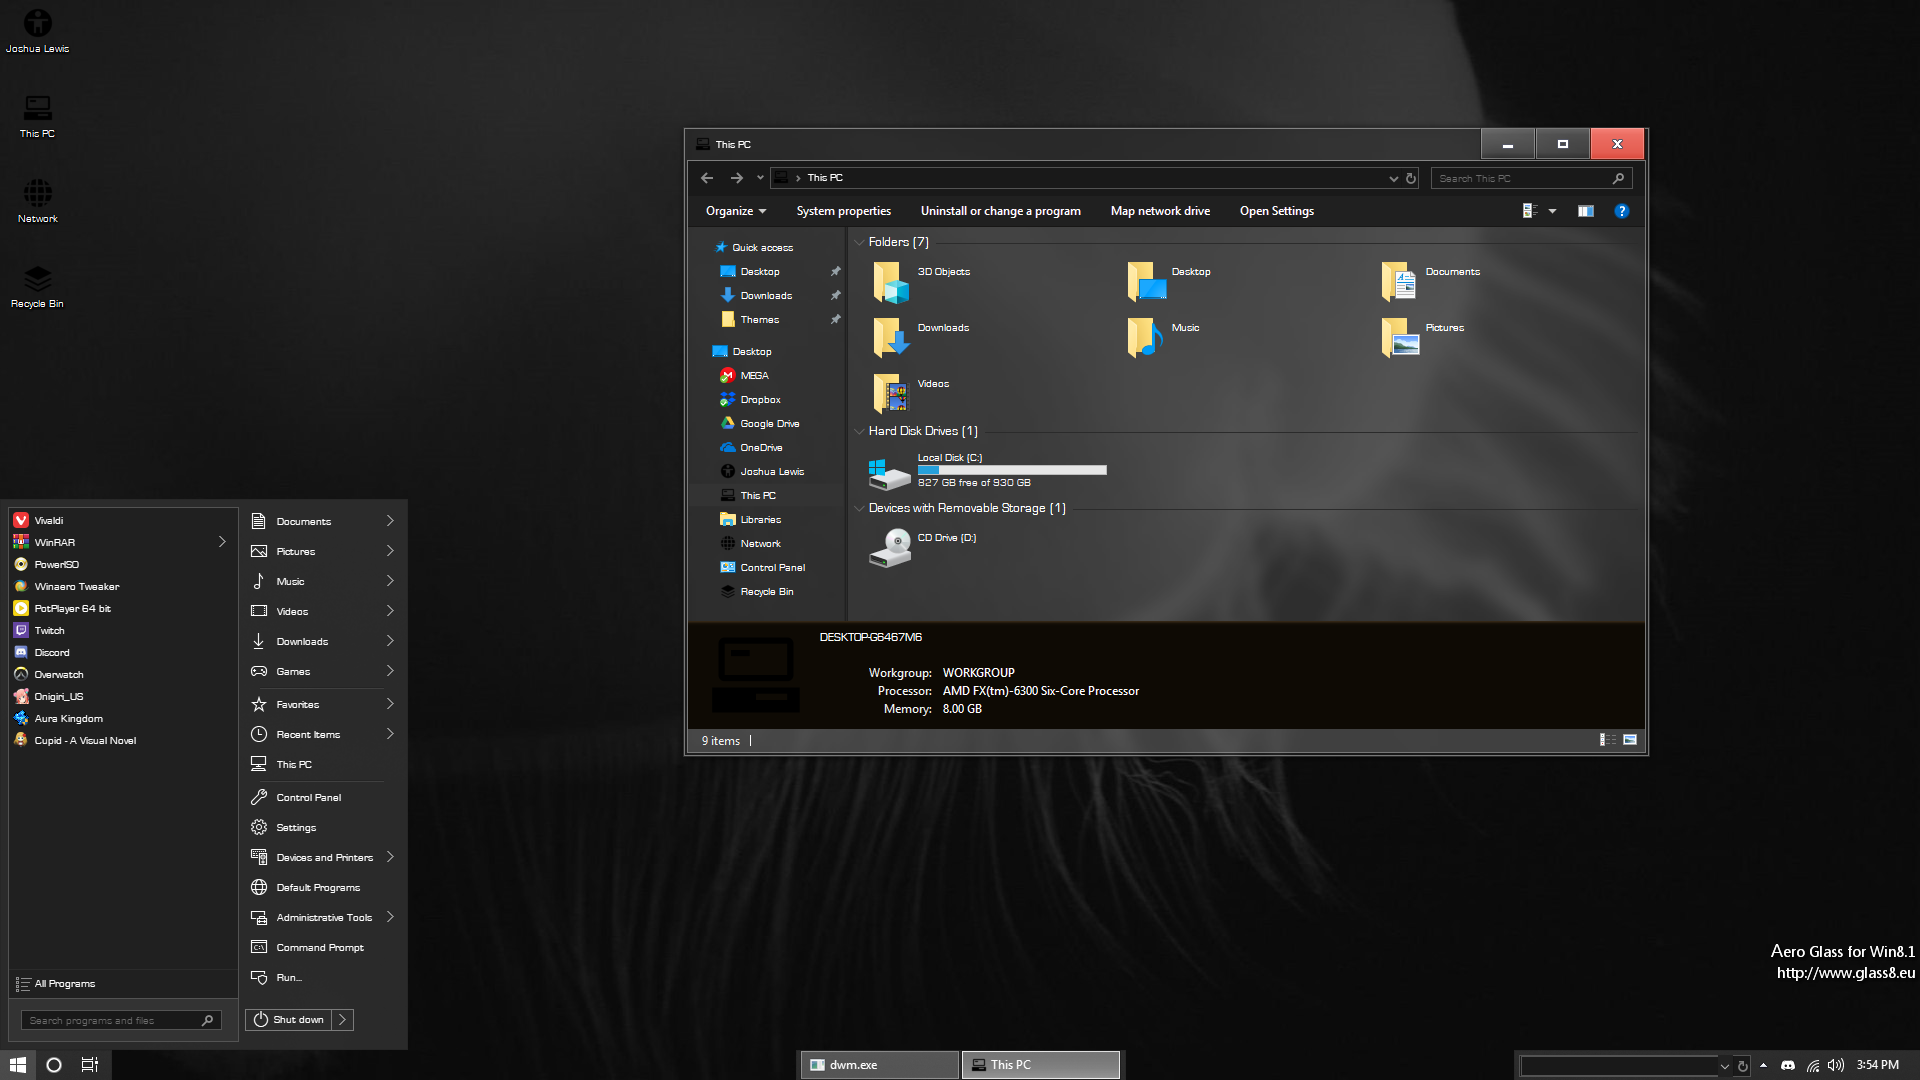This screenshot has height=1080, width=1920.
Task: Toggle Hard Disk Drives section visibility
Action: [858, 431]
